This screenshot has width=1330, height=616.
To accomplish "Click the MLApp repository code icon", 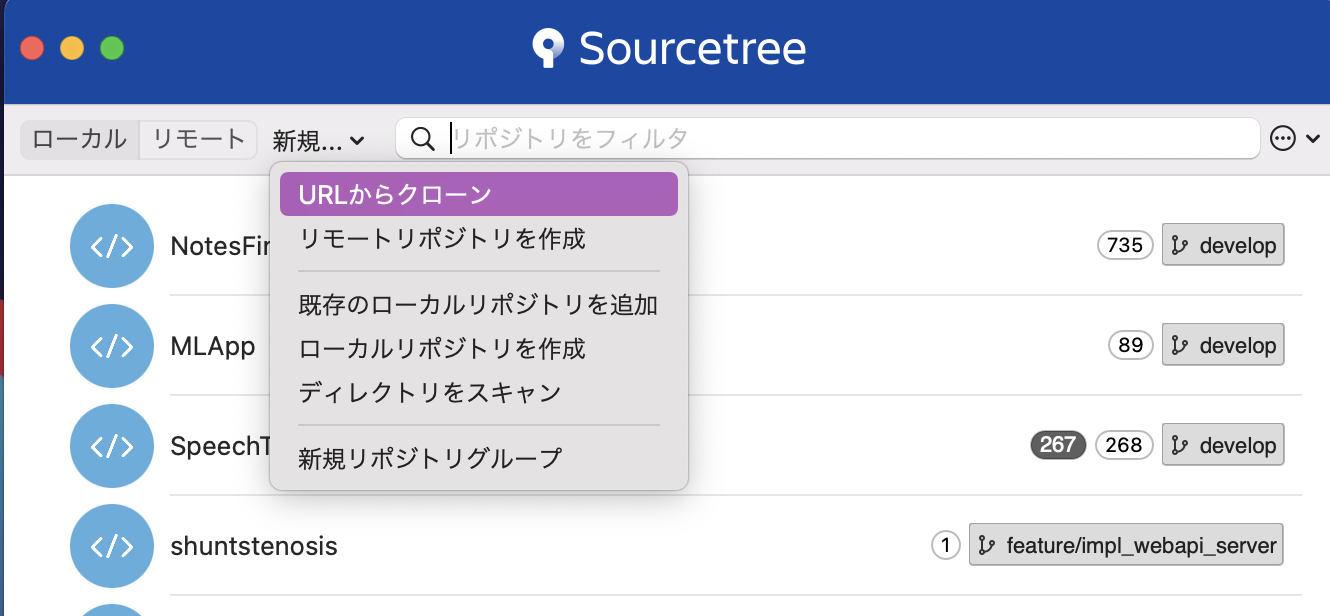I will coord(112,346).
